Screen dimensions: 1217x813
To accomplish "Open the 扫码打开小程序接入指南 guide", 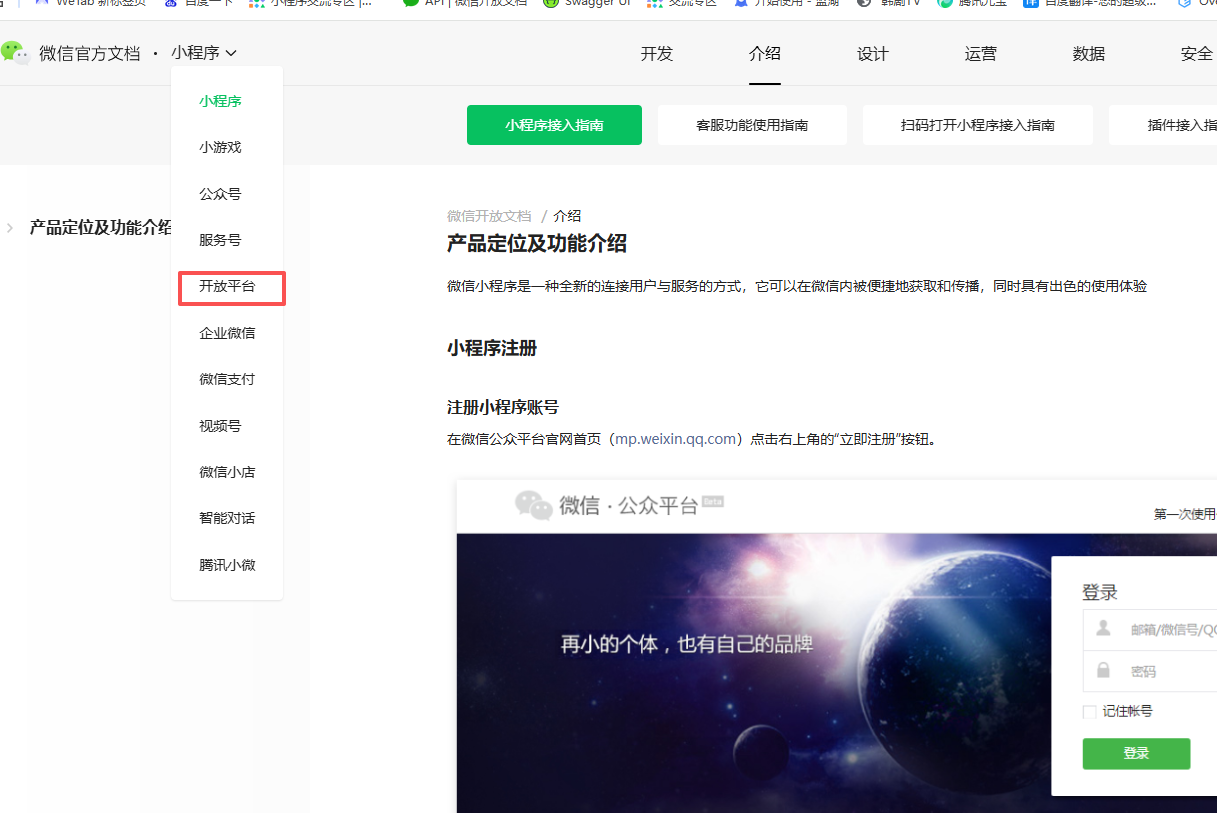I will pyautogui.click(x=978, y=125).
